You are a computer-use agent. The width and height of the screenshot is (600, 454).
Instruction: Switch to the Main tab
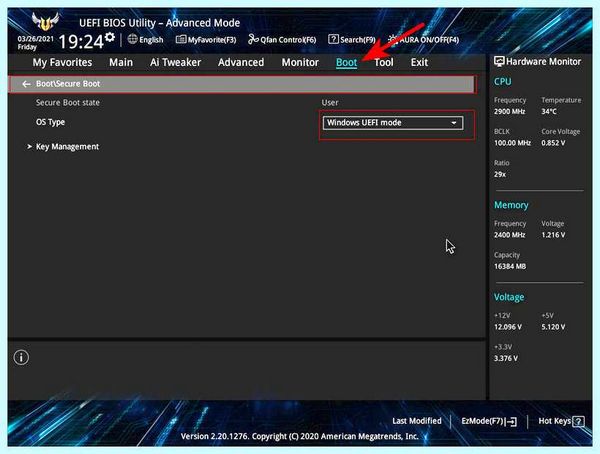[121, 62]
